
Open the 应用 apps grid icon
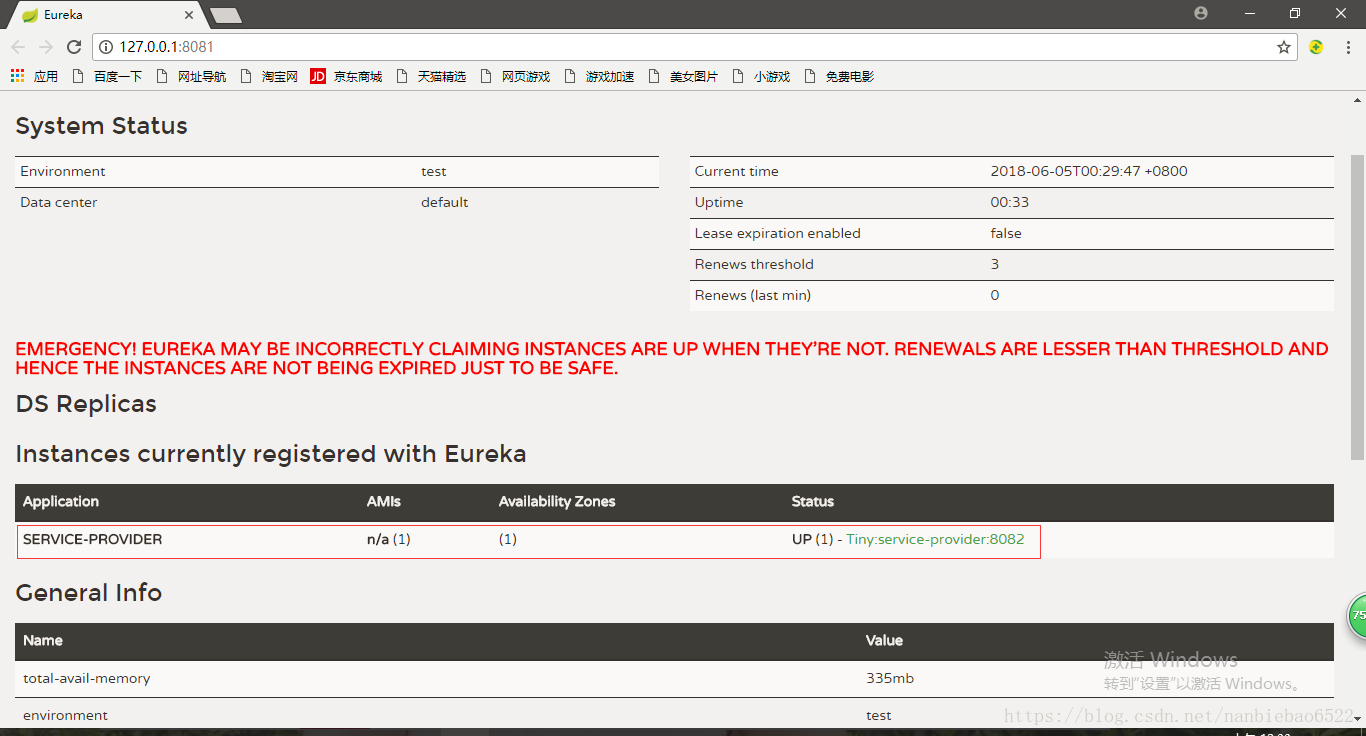(x=17, y=76)
